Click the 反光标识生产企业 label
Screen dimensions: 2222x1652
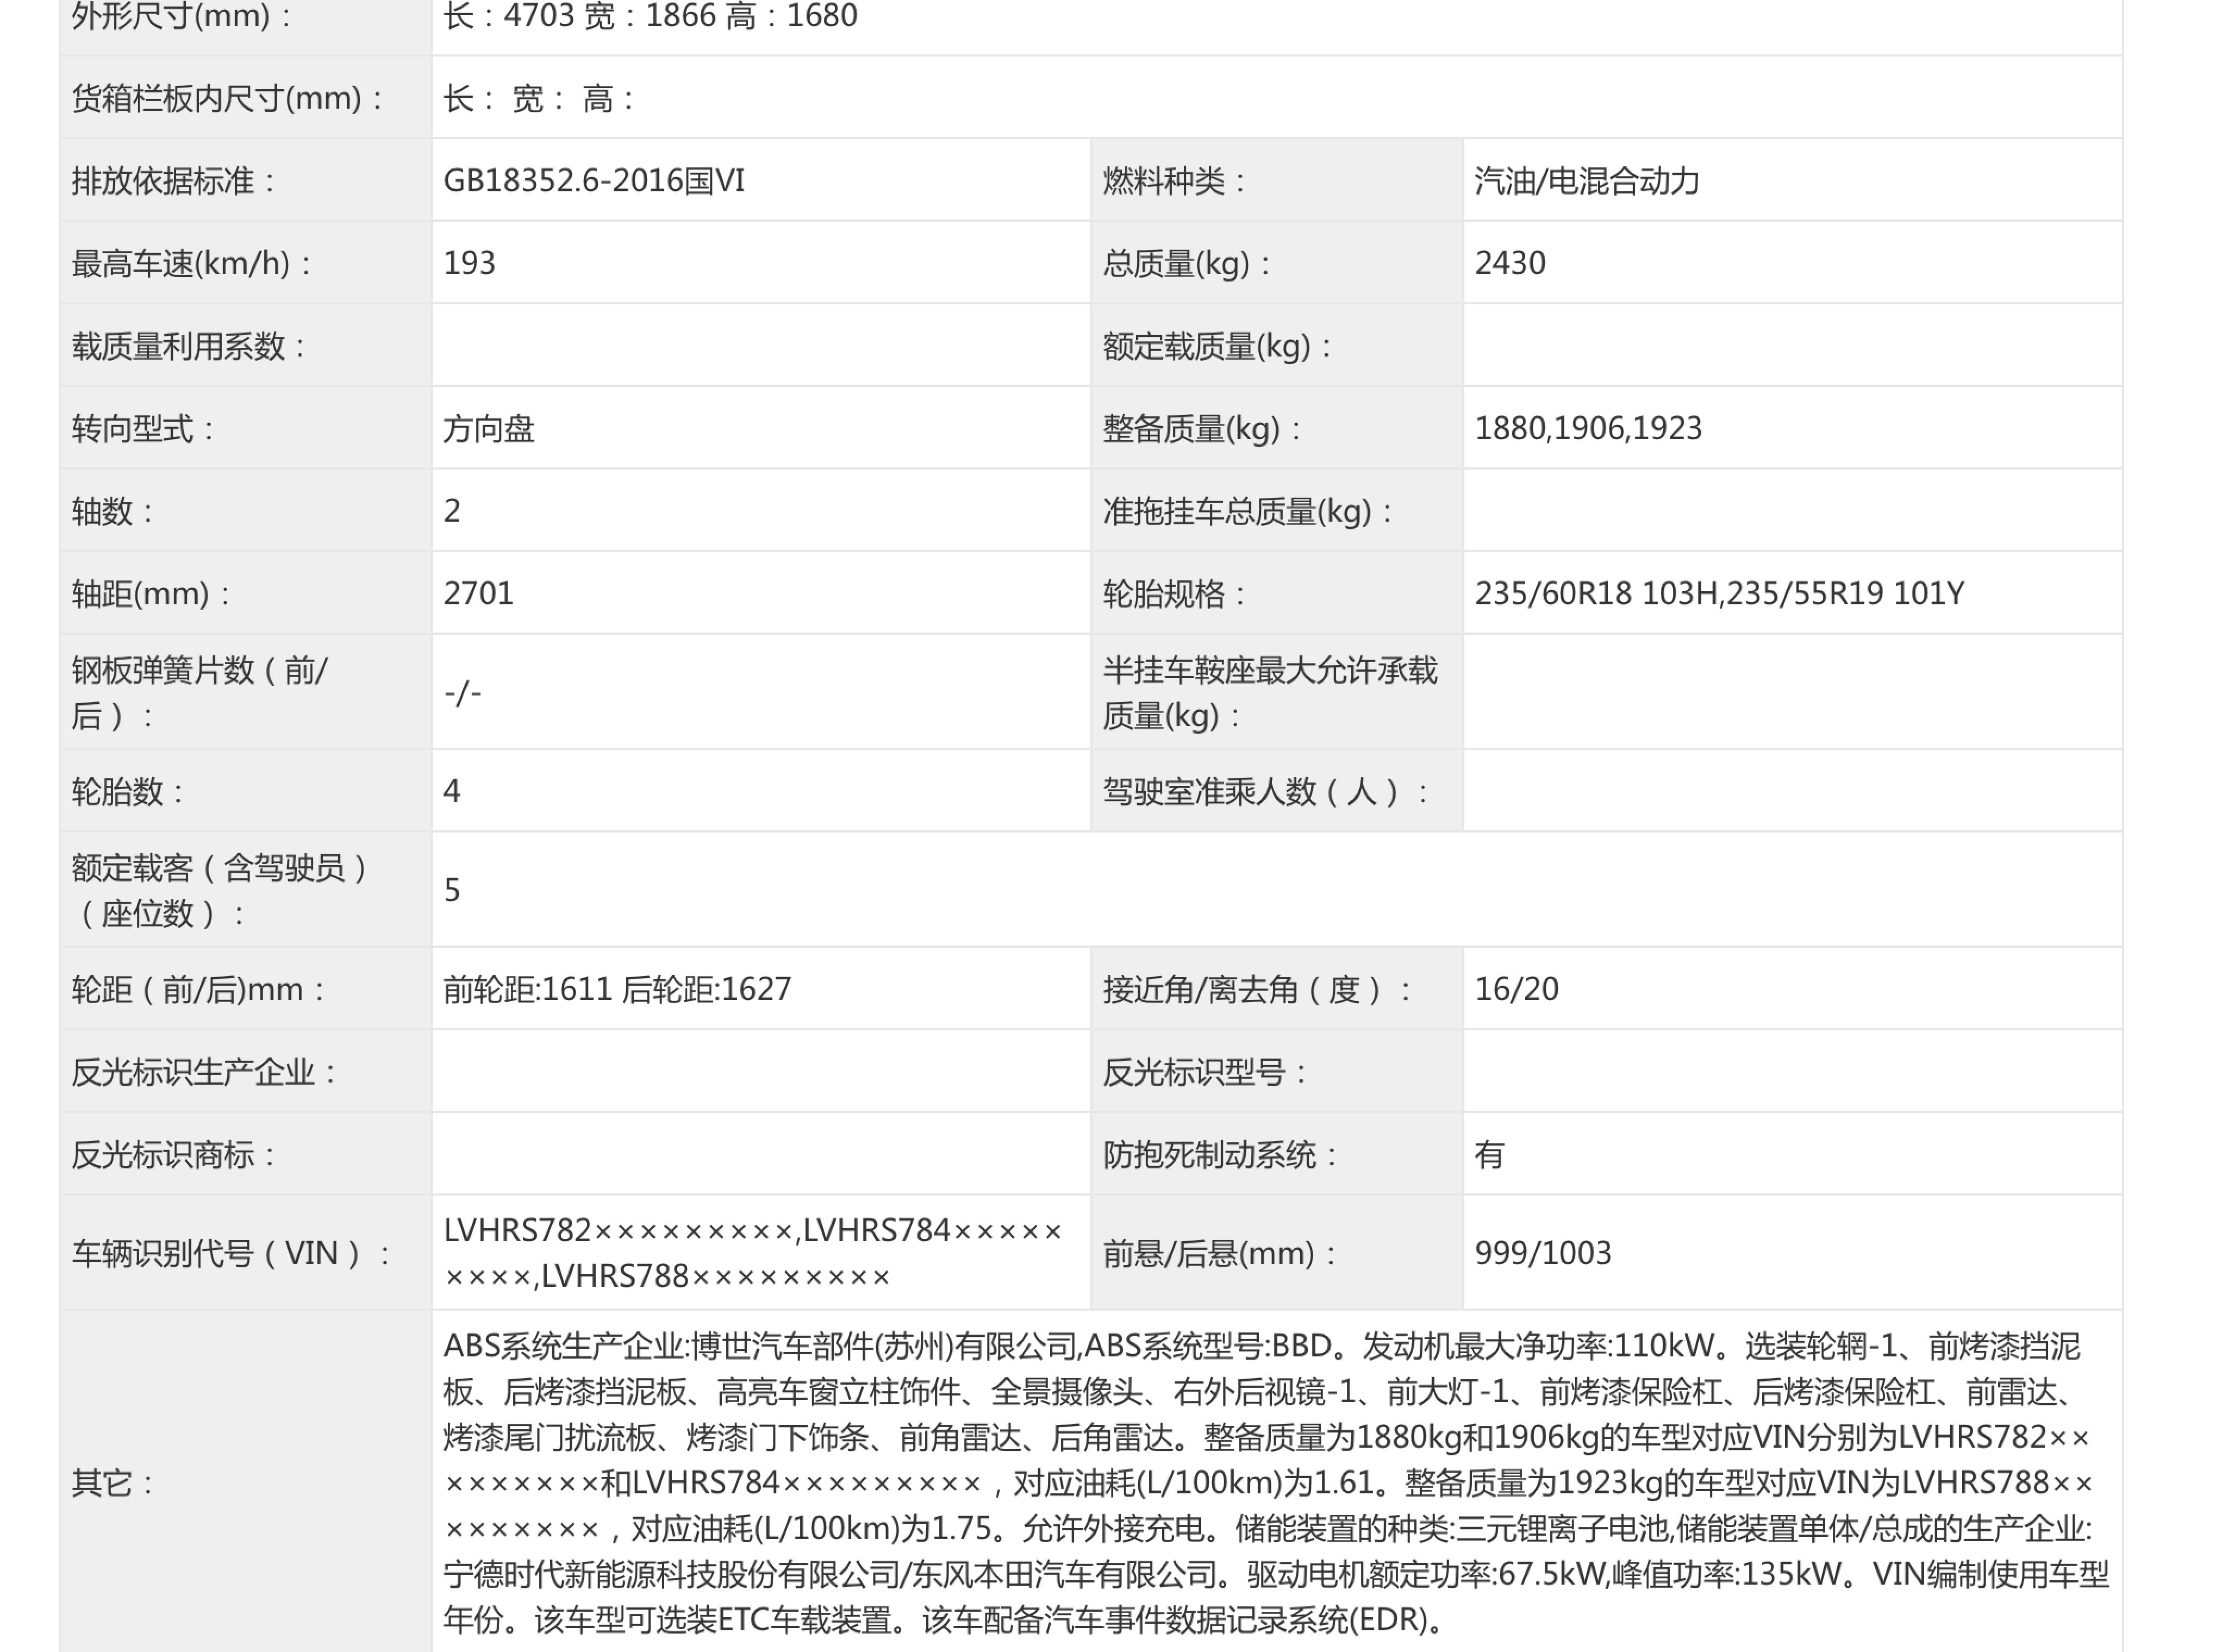pos(204,1072)
